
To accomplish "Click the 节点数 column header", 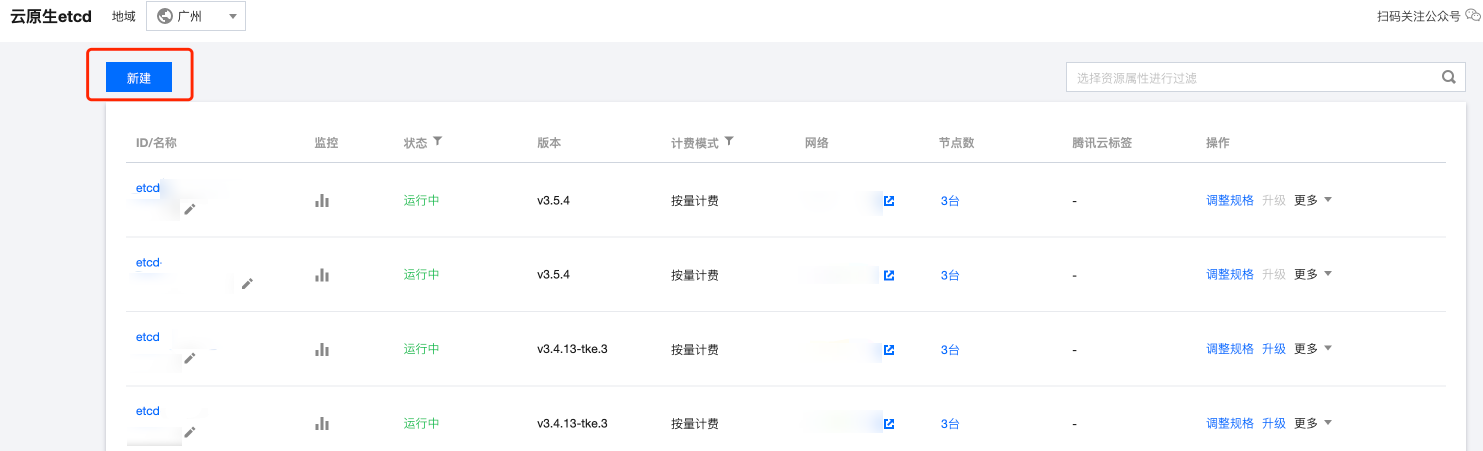I will pos(957,143).
